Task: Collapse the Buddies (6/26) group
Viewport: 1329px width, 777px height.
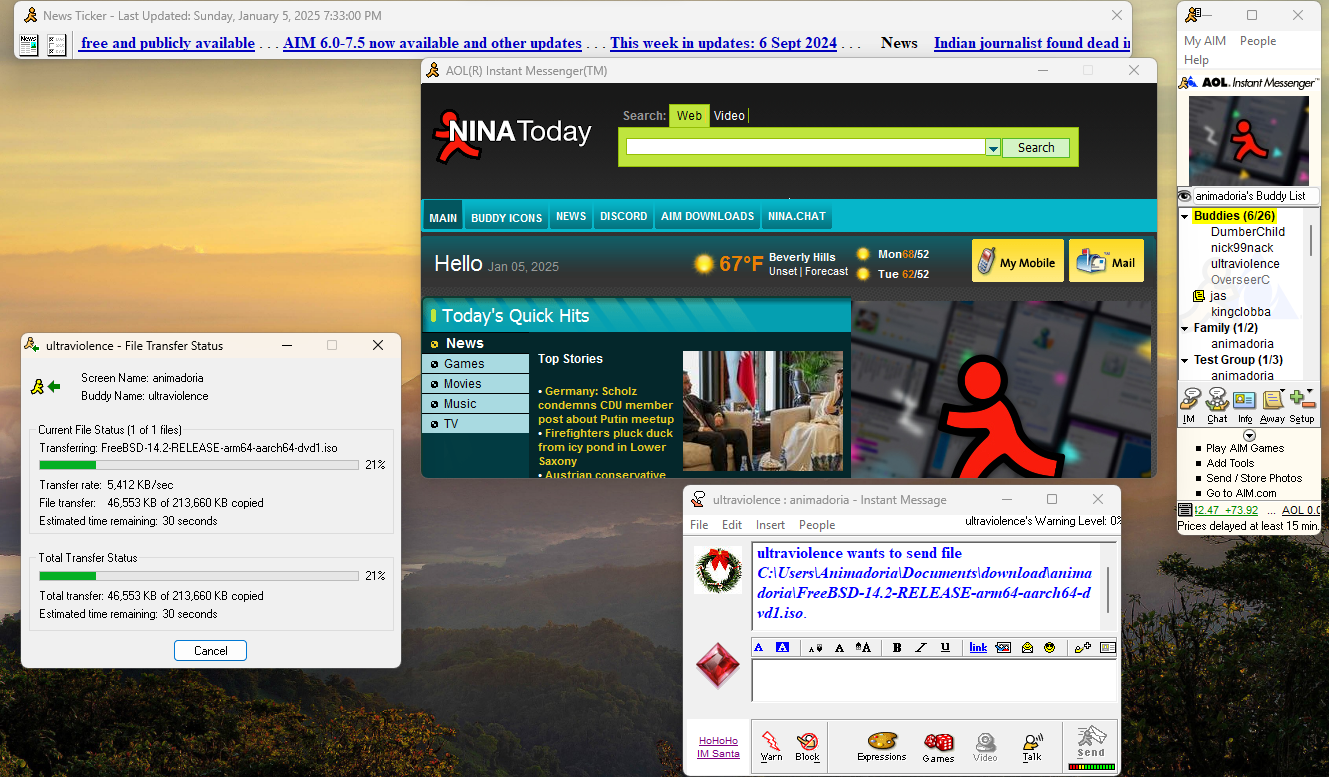Action: pos(1185,216)
